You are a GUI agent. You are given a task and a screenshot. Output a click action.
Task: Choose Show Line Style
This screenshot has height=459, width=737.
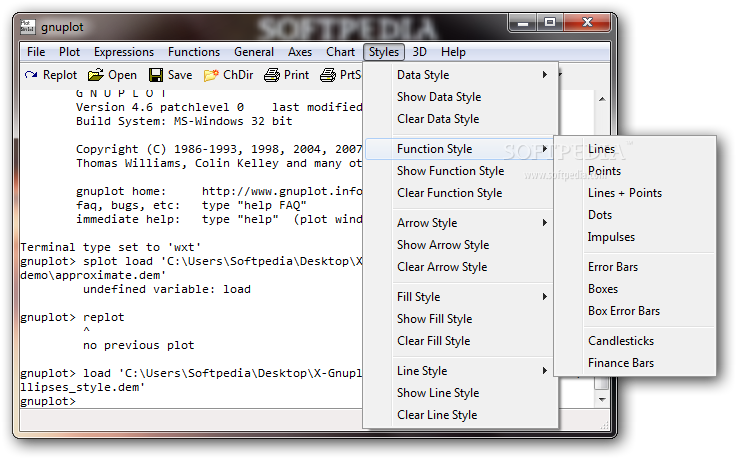[461, 393]
